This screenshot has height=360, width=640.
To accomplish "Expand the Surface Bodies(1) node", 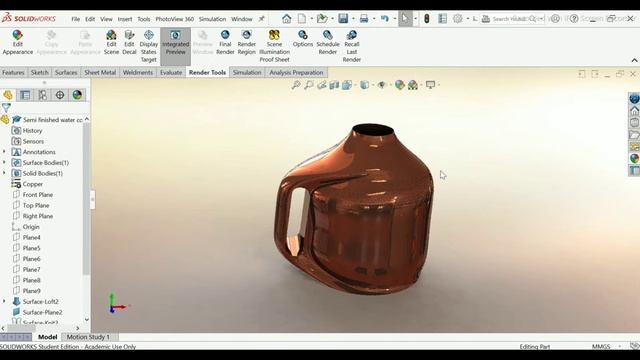I will pos(4,162).
